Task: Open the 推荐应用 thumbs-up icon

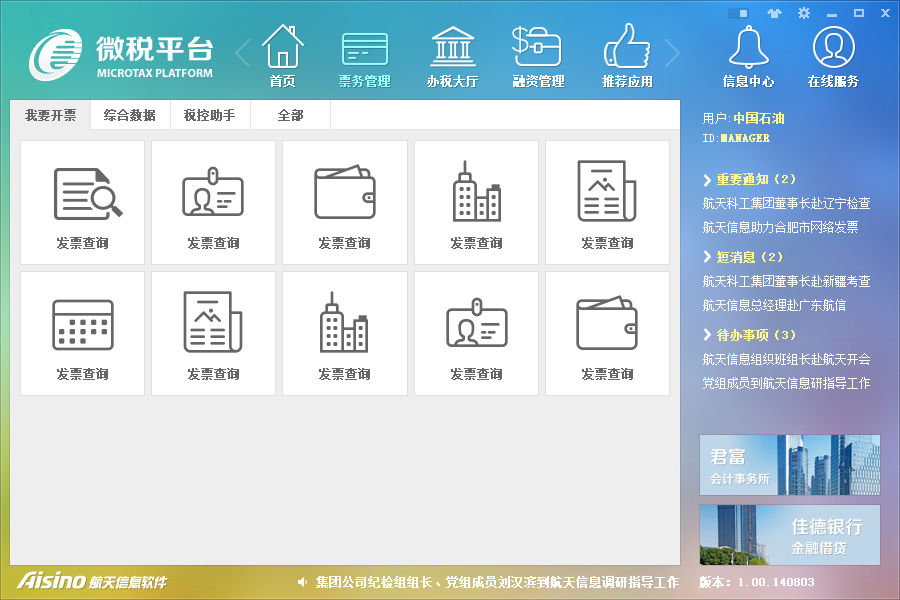Action: pos(627,56)
